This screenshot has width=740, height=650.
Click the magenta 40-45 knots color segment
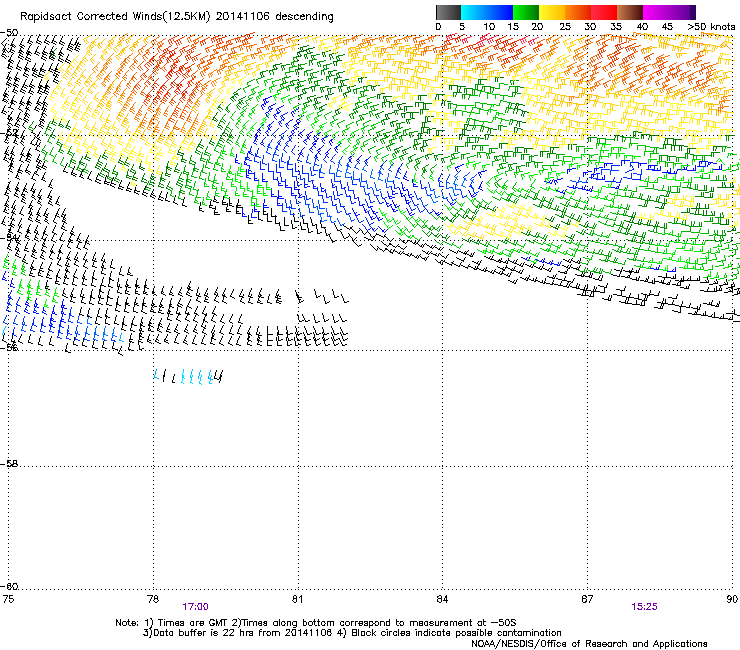pyautogui.click(x=656, y=12)
